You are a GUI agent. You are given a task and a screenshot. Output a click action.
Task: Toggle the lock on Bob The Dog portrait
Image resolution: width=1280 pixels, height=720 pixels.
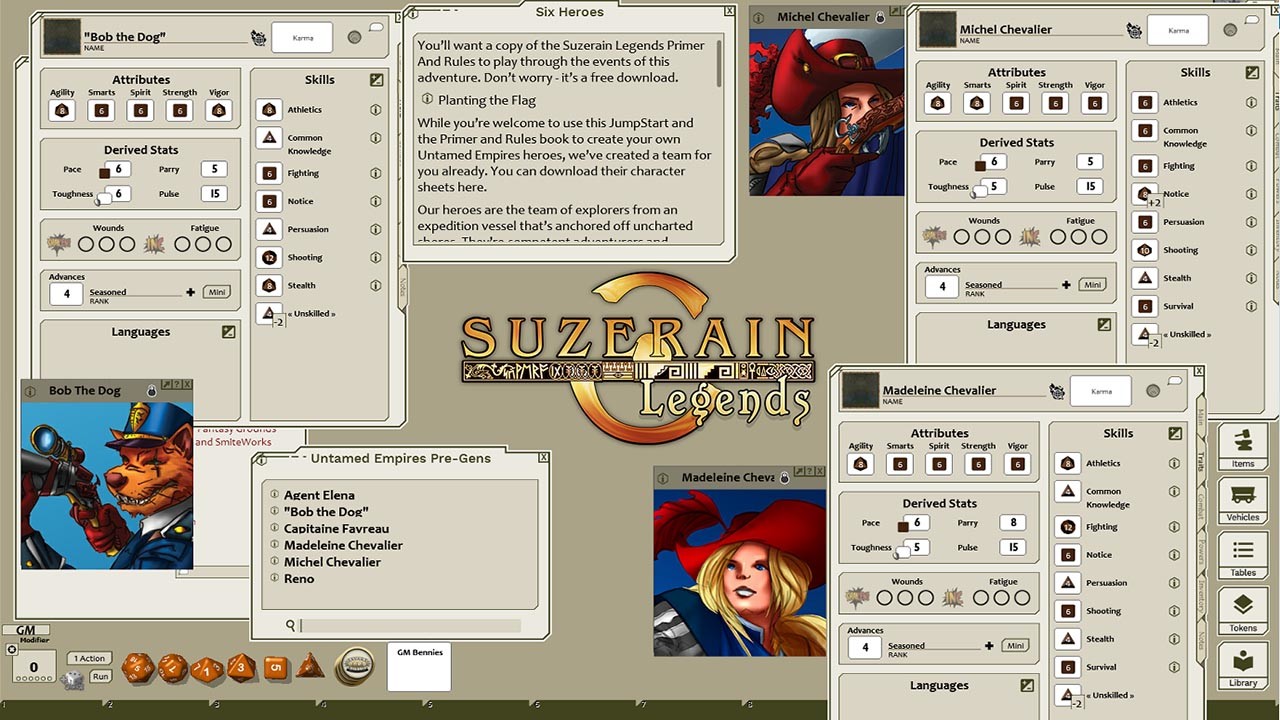[x=151, y=389]
